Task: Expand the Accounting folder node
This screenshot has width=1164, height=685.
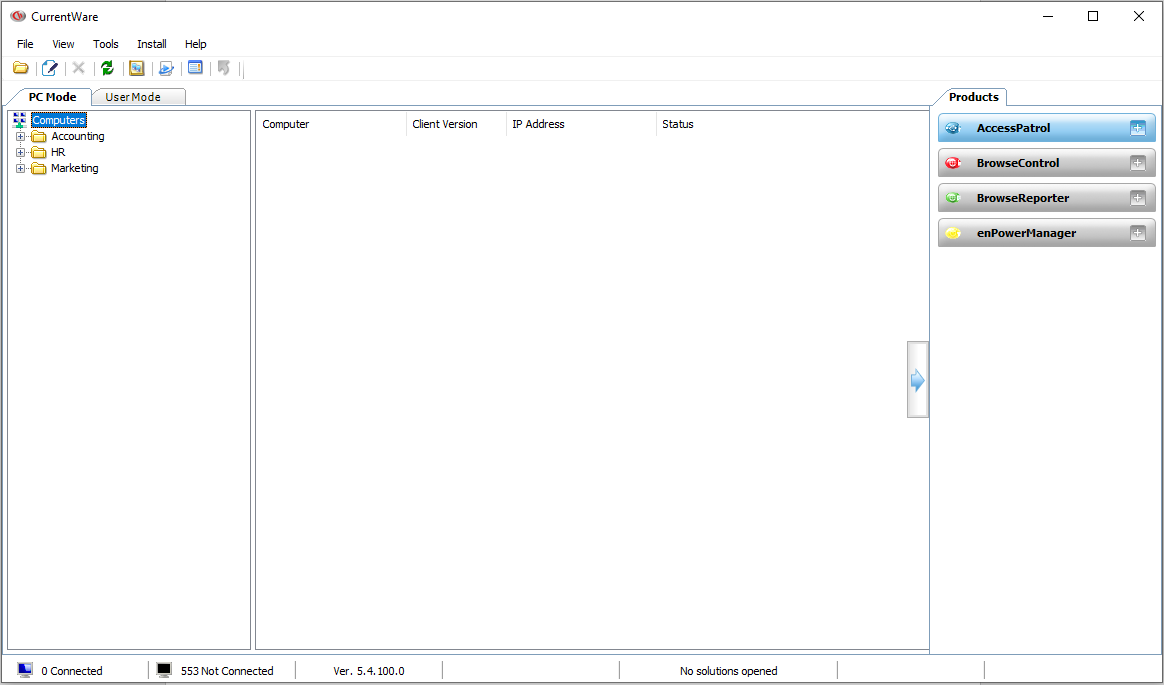Action: (20, 137)
